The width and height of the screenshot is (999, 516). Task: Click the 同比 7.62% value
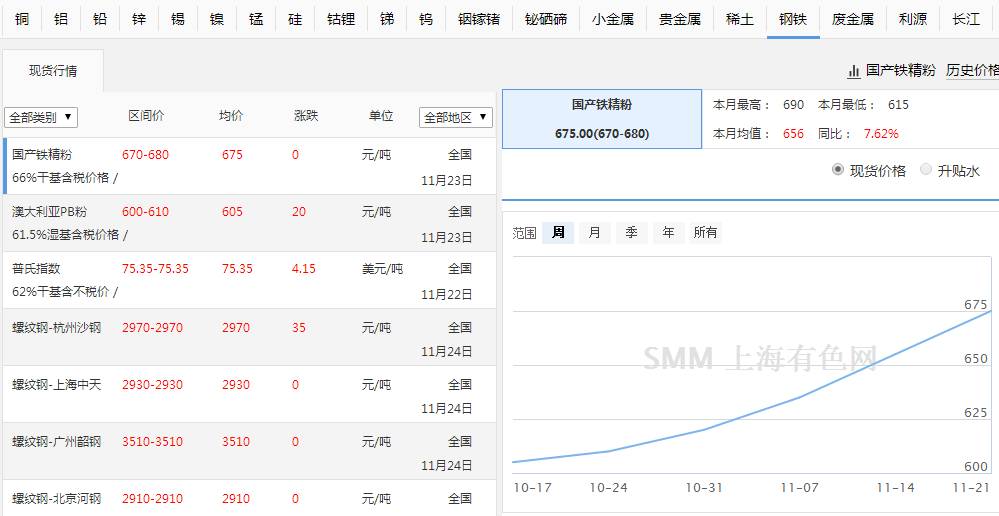click(x=881, y=134)
